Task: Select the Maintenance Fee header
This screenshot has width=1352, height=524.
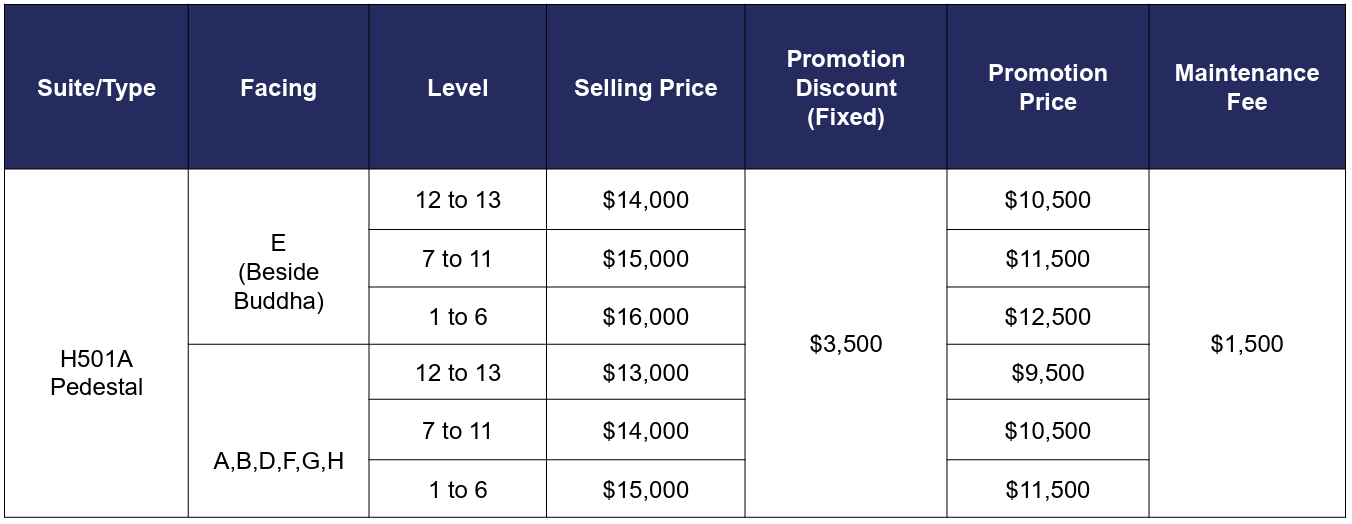Action: pyautogui.click(x=1246, y=87)
